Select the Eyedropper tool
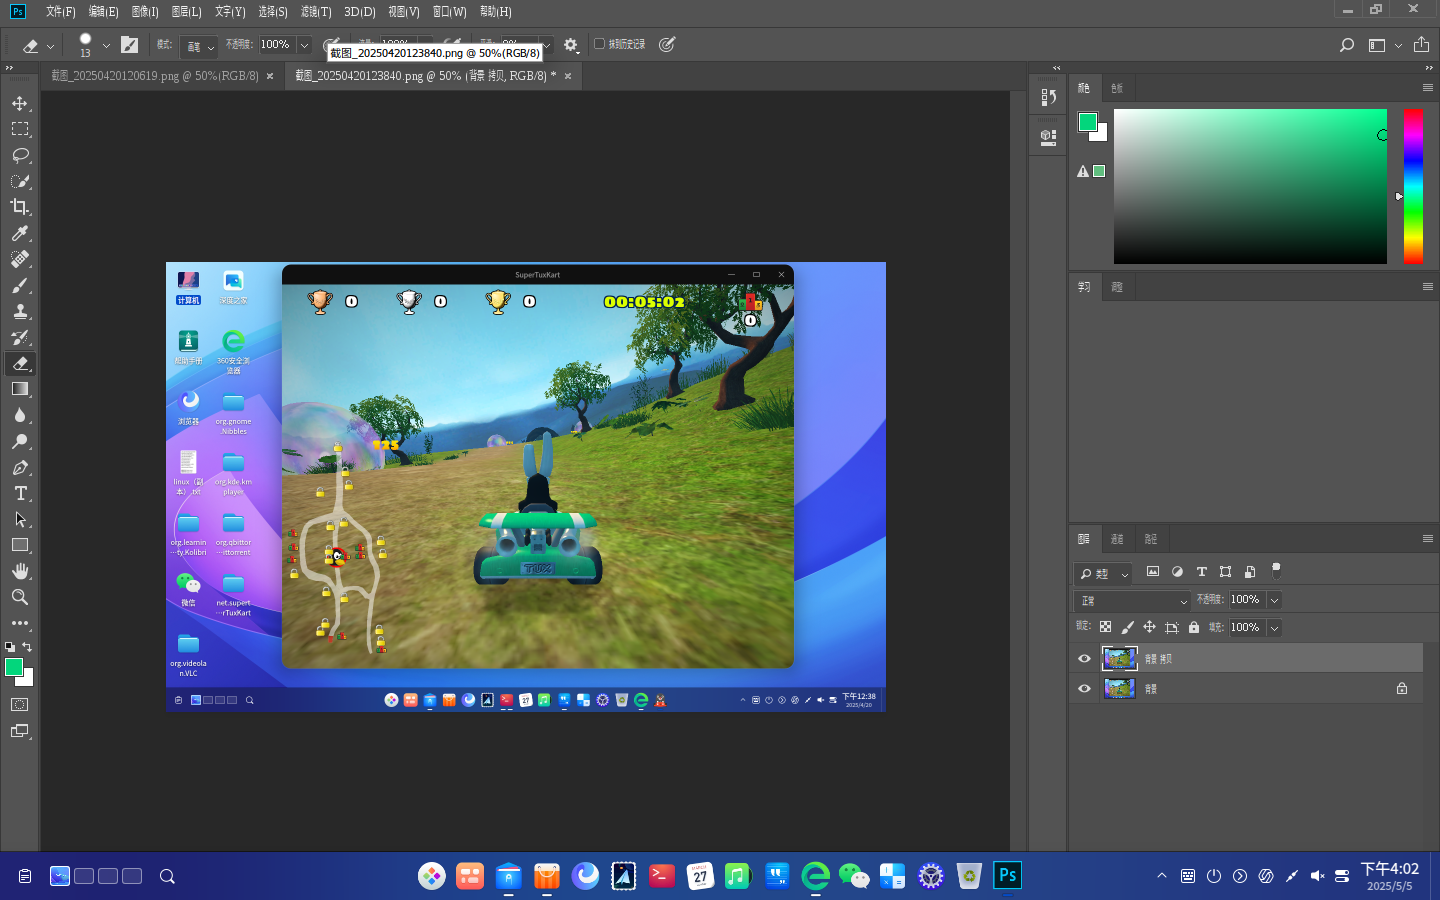 pyautogui.click(x=20, y=233)
